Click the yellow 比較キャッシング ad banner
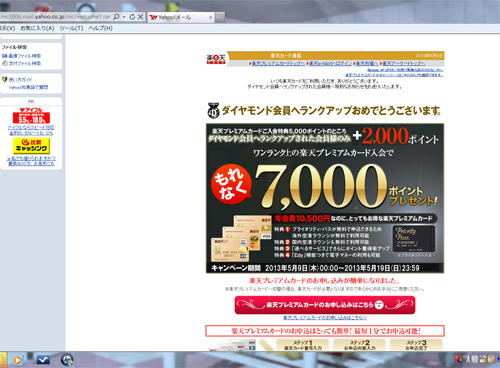 click(x=31, y=146)
